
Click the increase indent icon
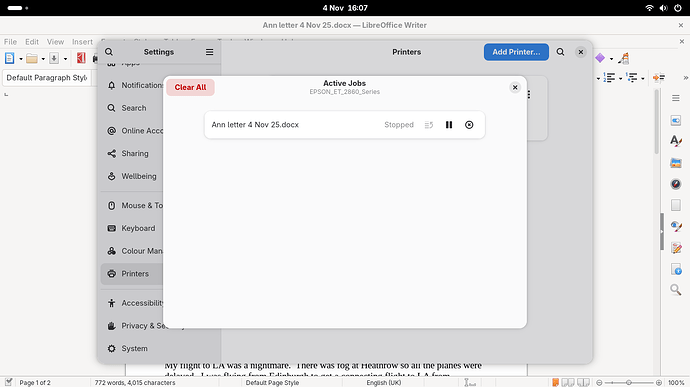click(x=659, y=78)
